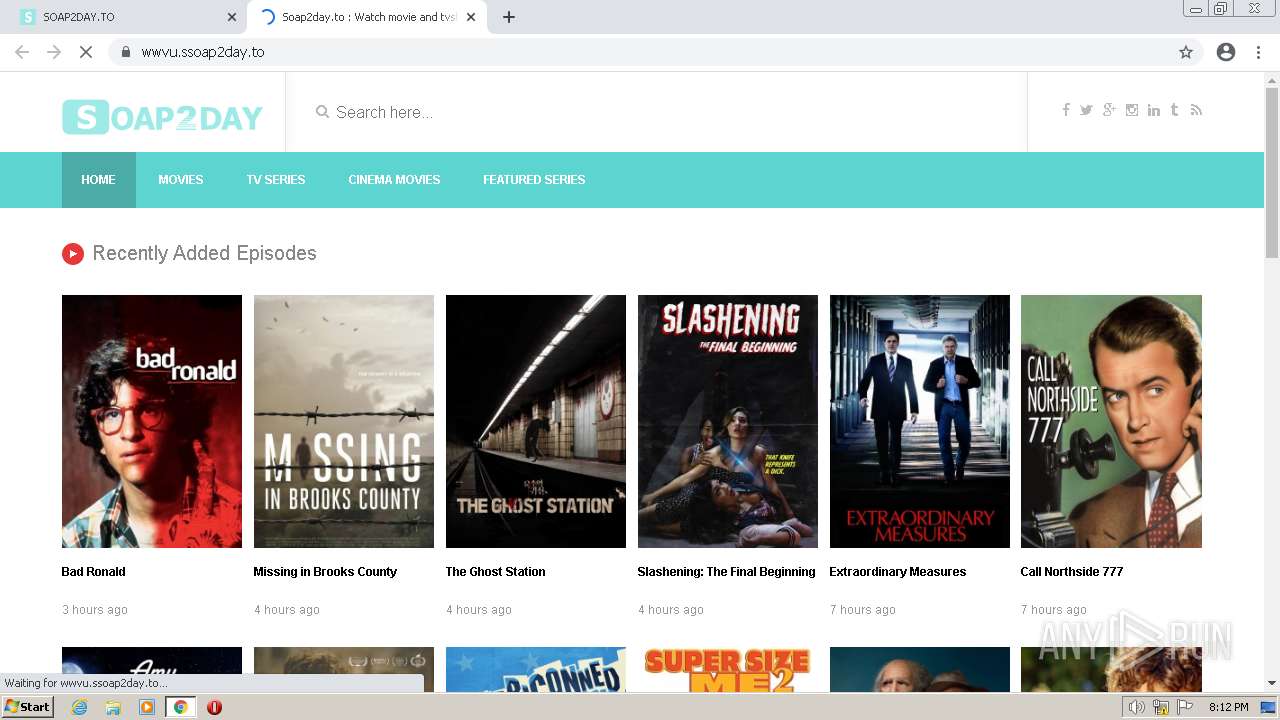Click the Recently Added Episodes heading
The height and width of the screenshot is (720, 1280).
204,254
